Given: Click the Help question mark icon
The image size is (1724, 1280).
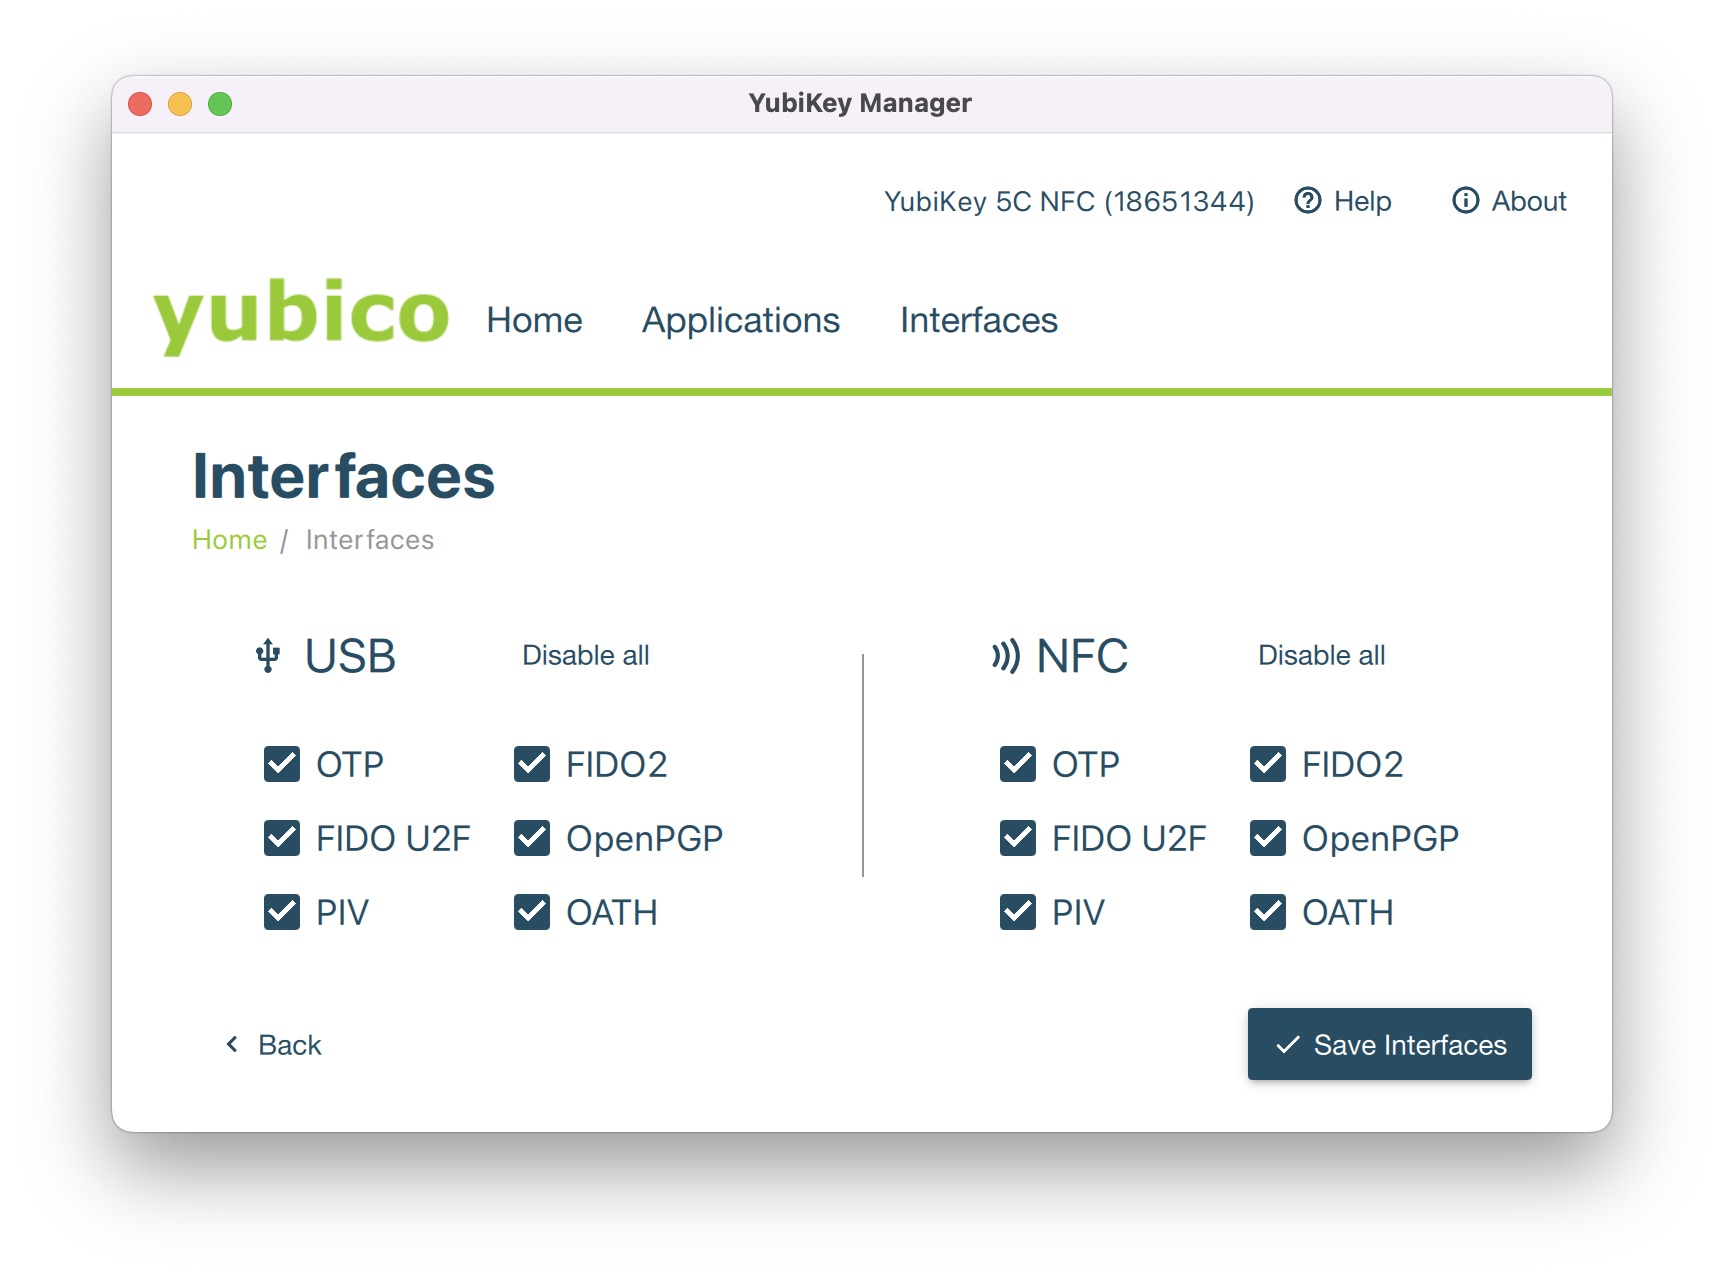Looking at the screenshot, I should point(1307,201).
